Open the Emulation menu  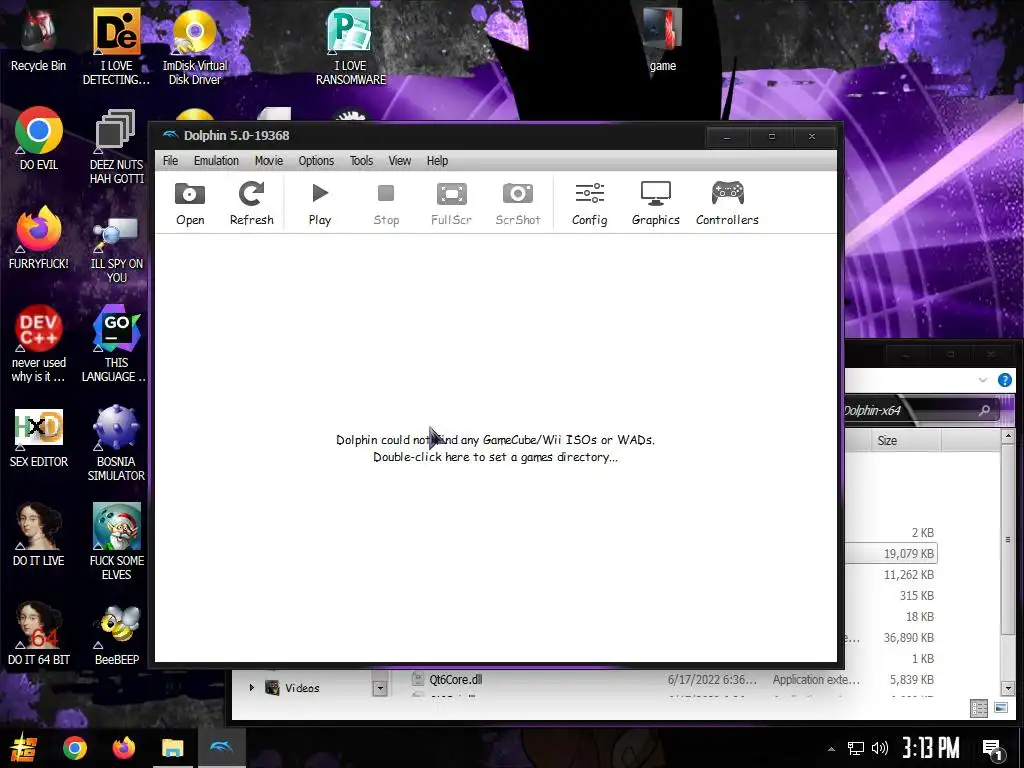(216, 161)
